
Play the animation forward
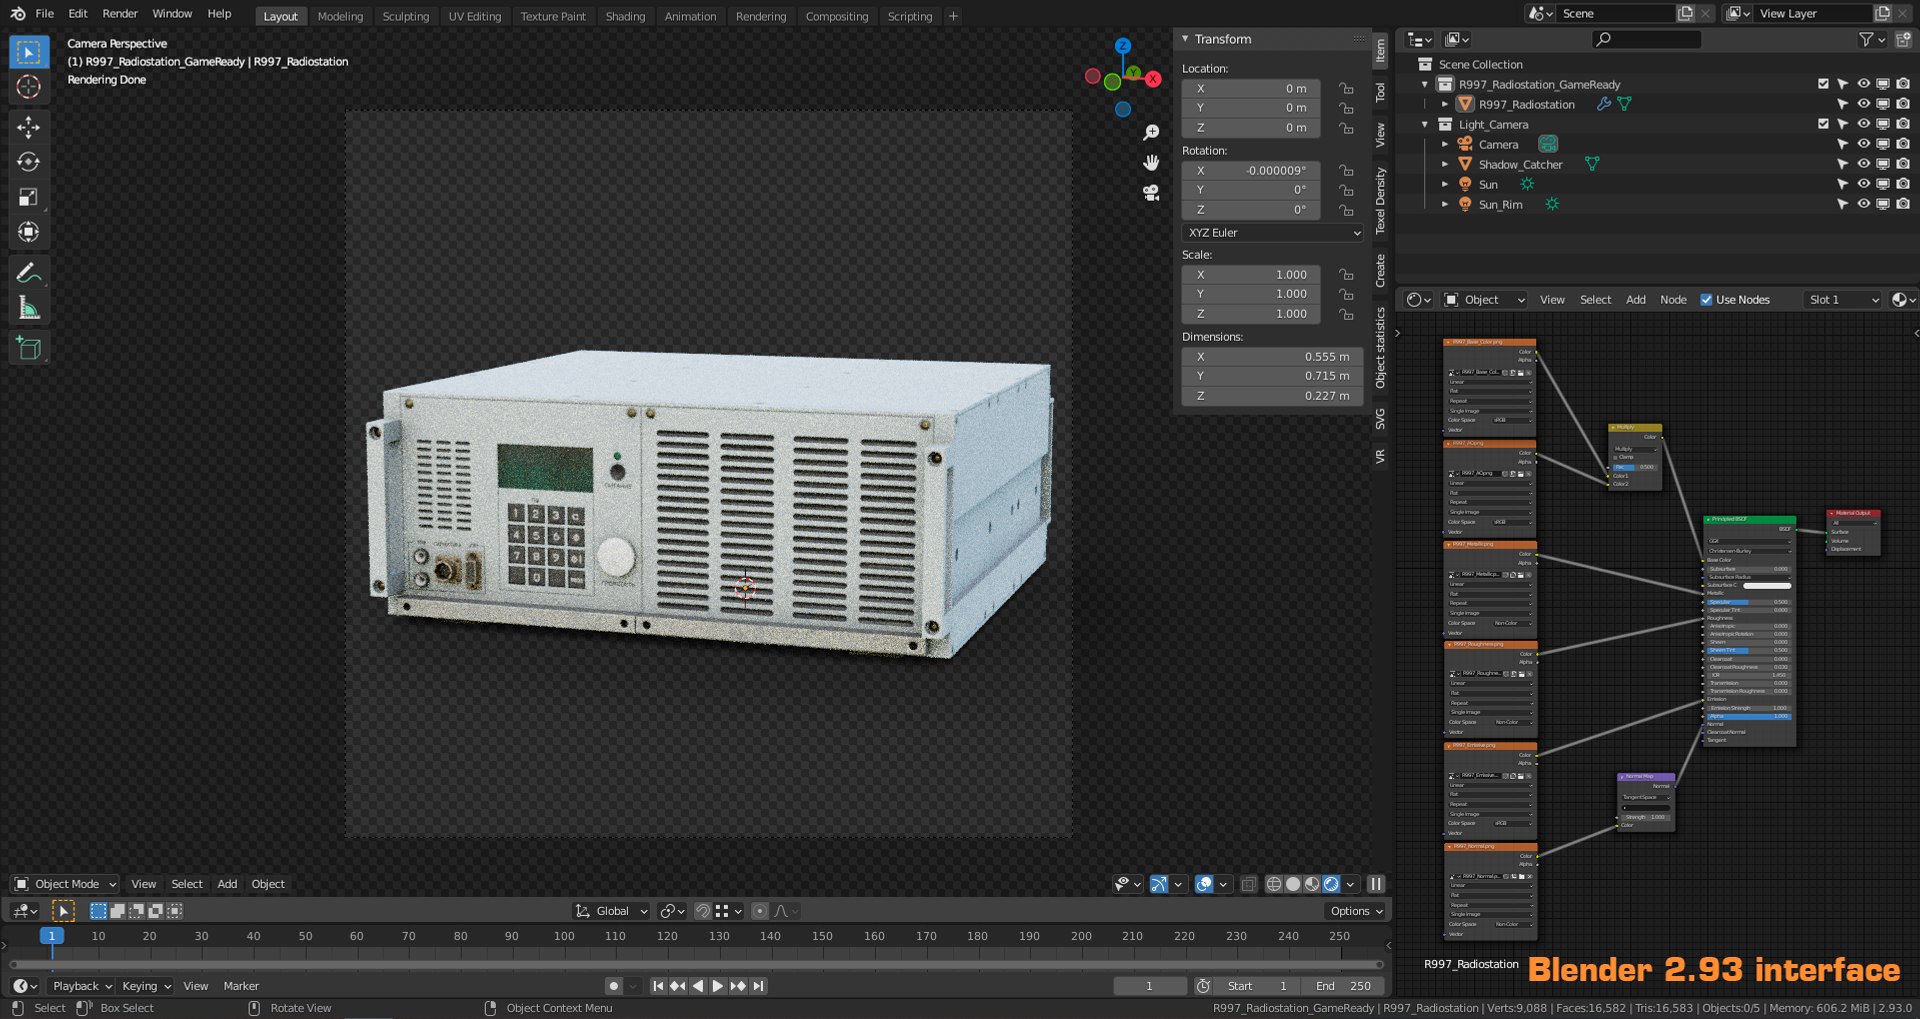(718, 986)
